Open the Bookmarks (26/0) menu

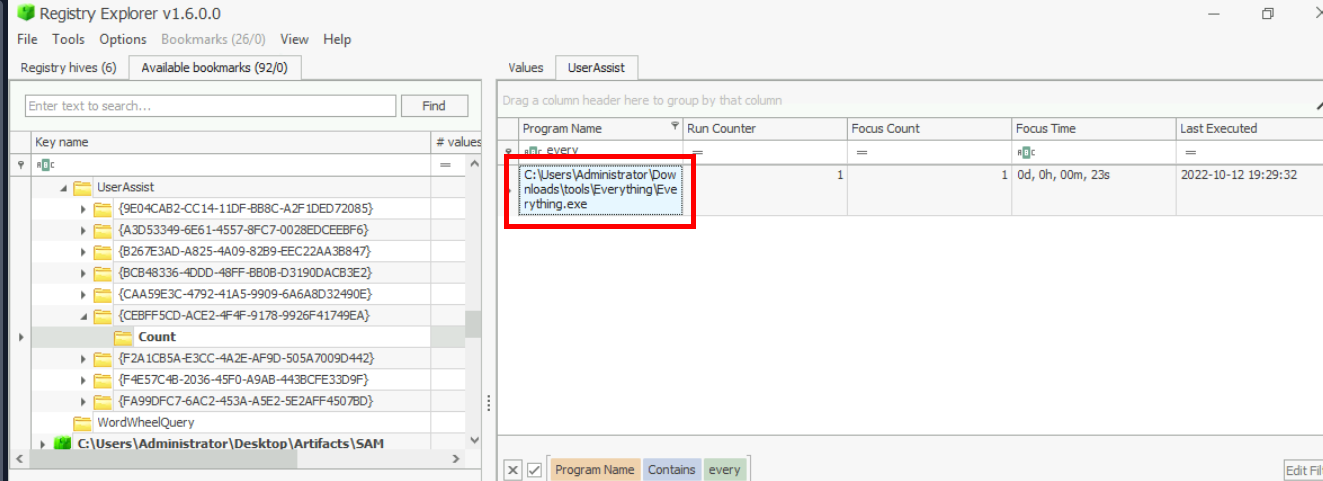tap(214, 39)
